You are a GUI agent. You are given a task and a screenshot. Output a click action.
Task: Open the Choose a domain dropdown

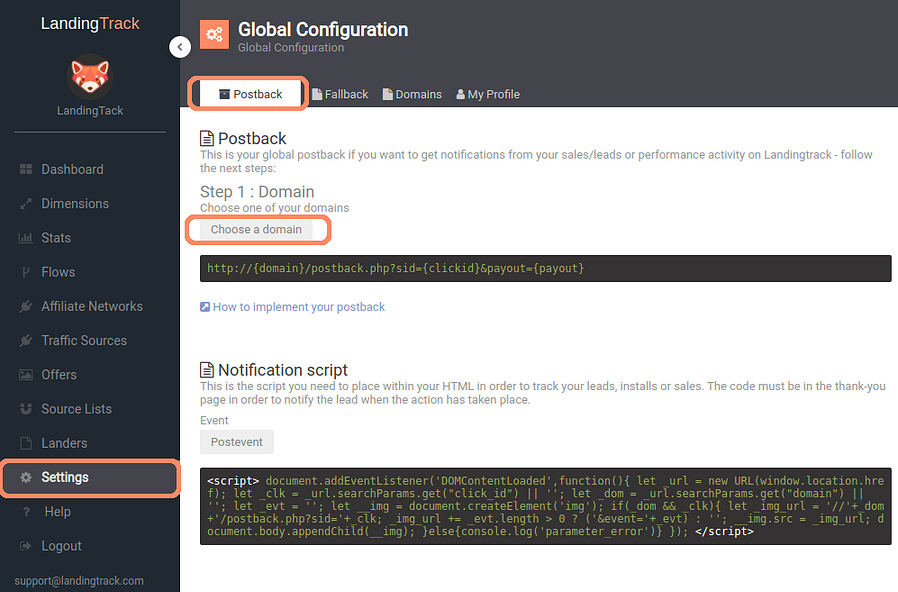tap(256, 230)
